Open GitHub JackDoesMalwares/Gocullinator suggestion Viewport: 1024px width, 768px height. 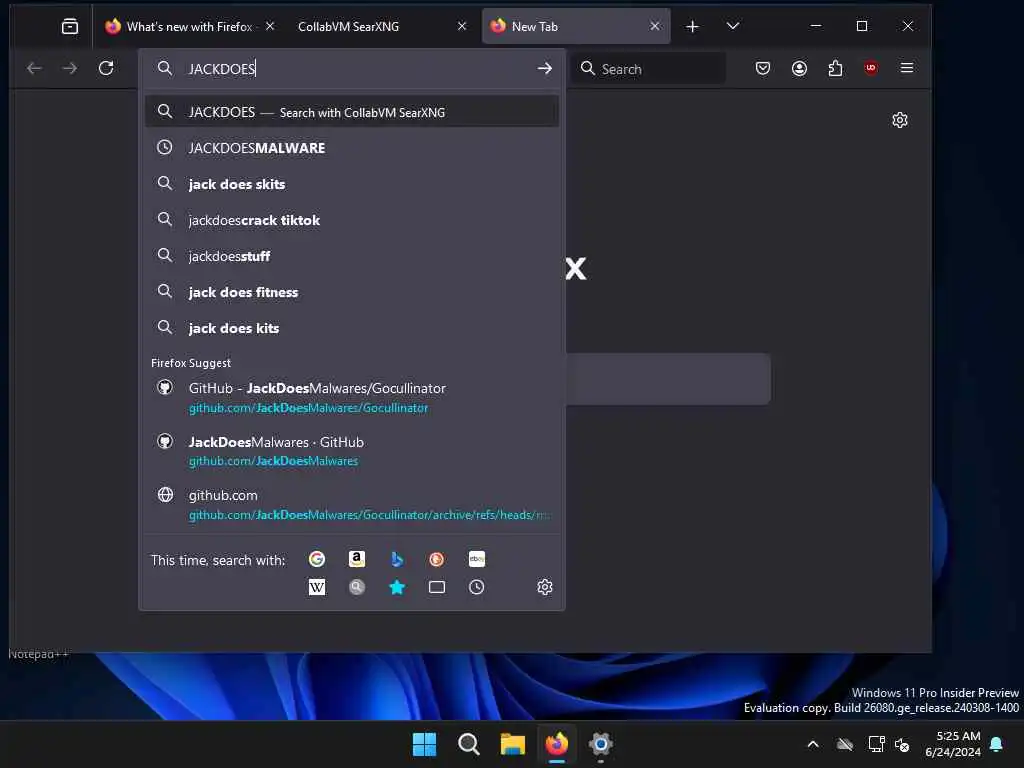point(352,397)
